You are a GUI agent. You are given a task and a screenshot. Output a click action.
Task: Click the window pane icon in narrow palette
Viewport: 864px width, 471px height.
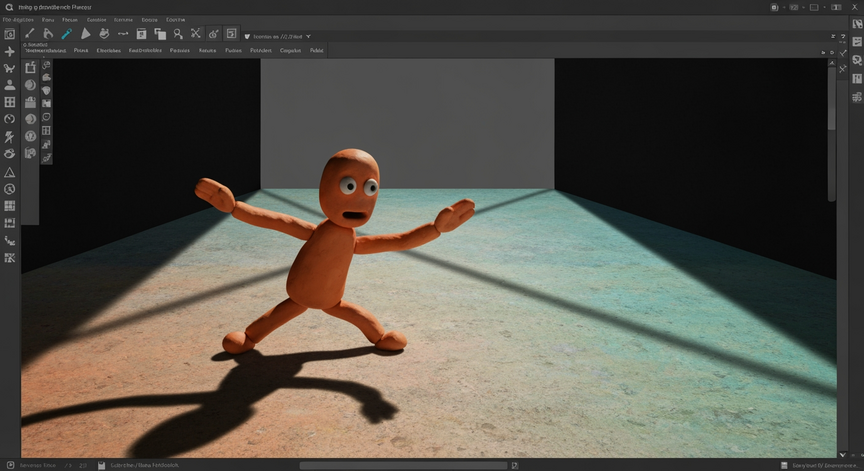(47, 131)
